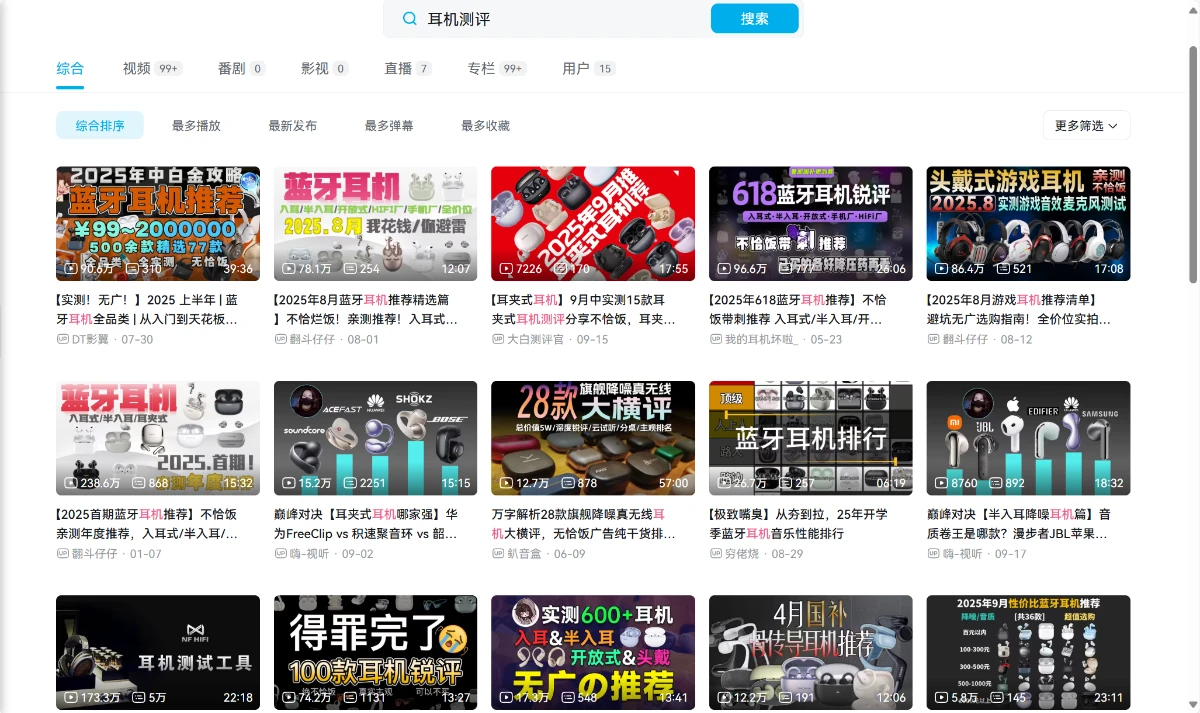Click UP icon beside 飮音盒 uploader

tap(498, 553)
